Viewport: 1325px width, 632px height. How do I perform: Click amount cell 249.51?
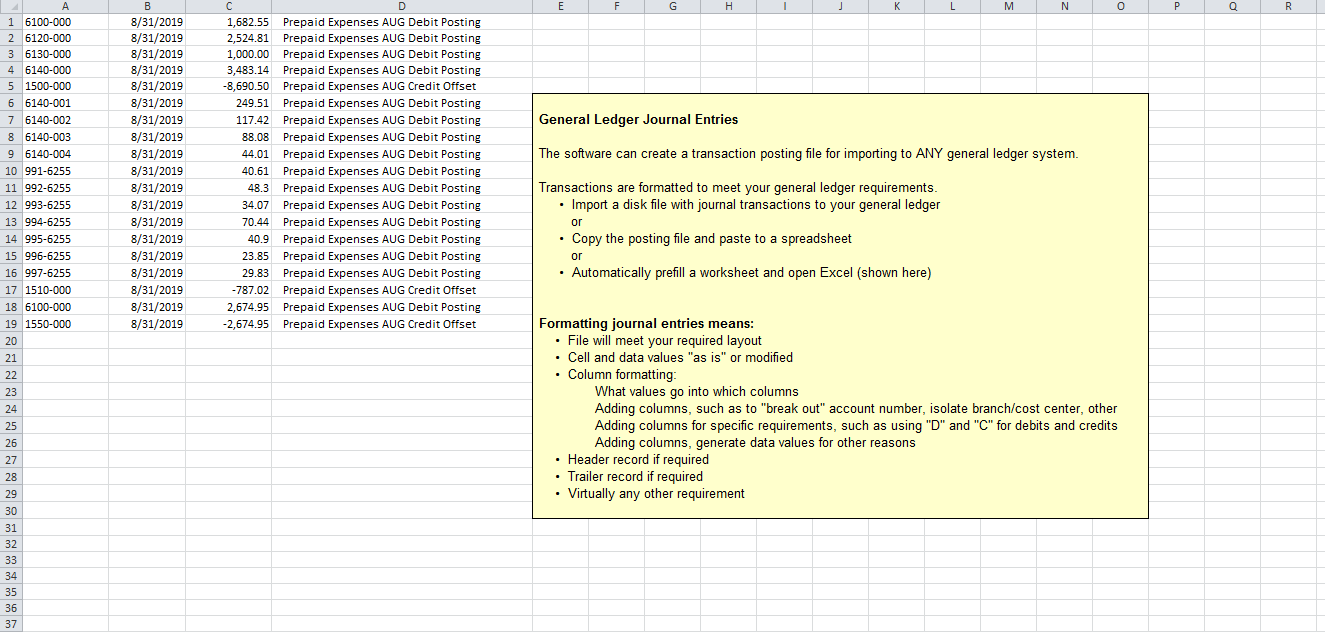(229, 103)
